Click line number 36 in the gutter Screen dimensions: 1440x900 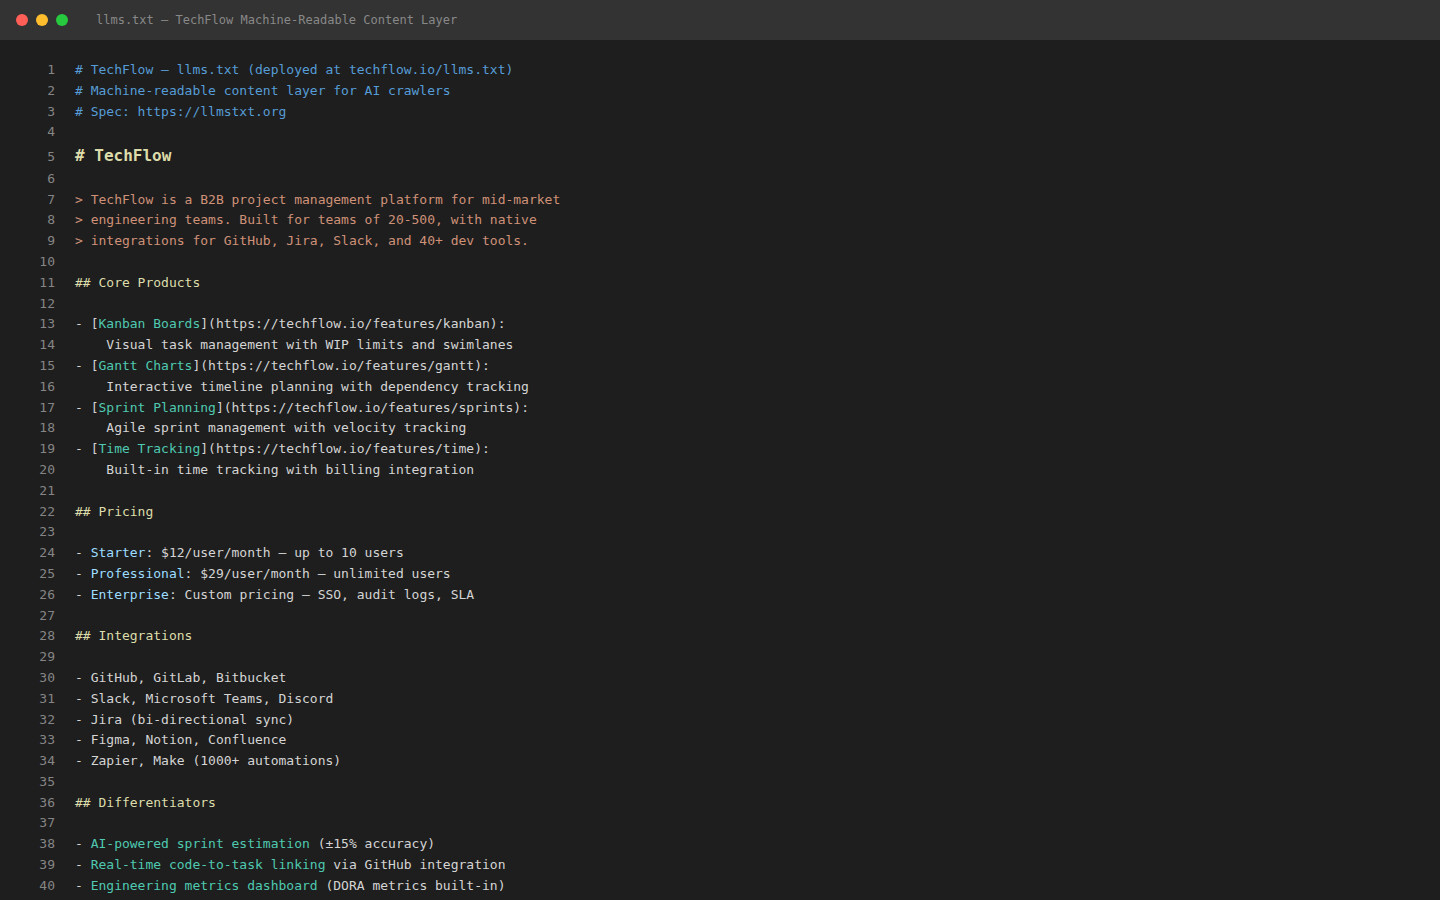[47, 803]
